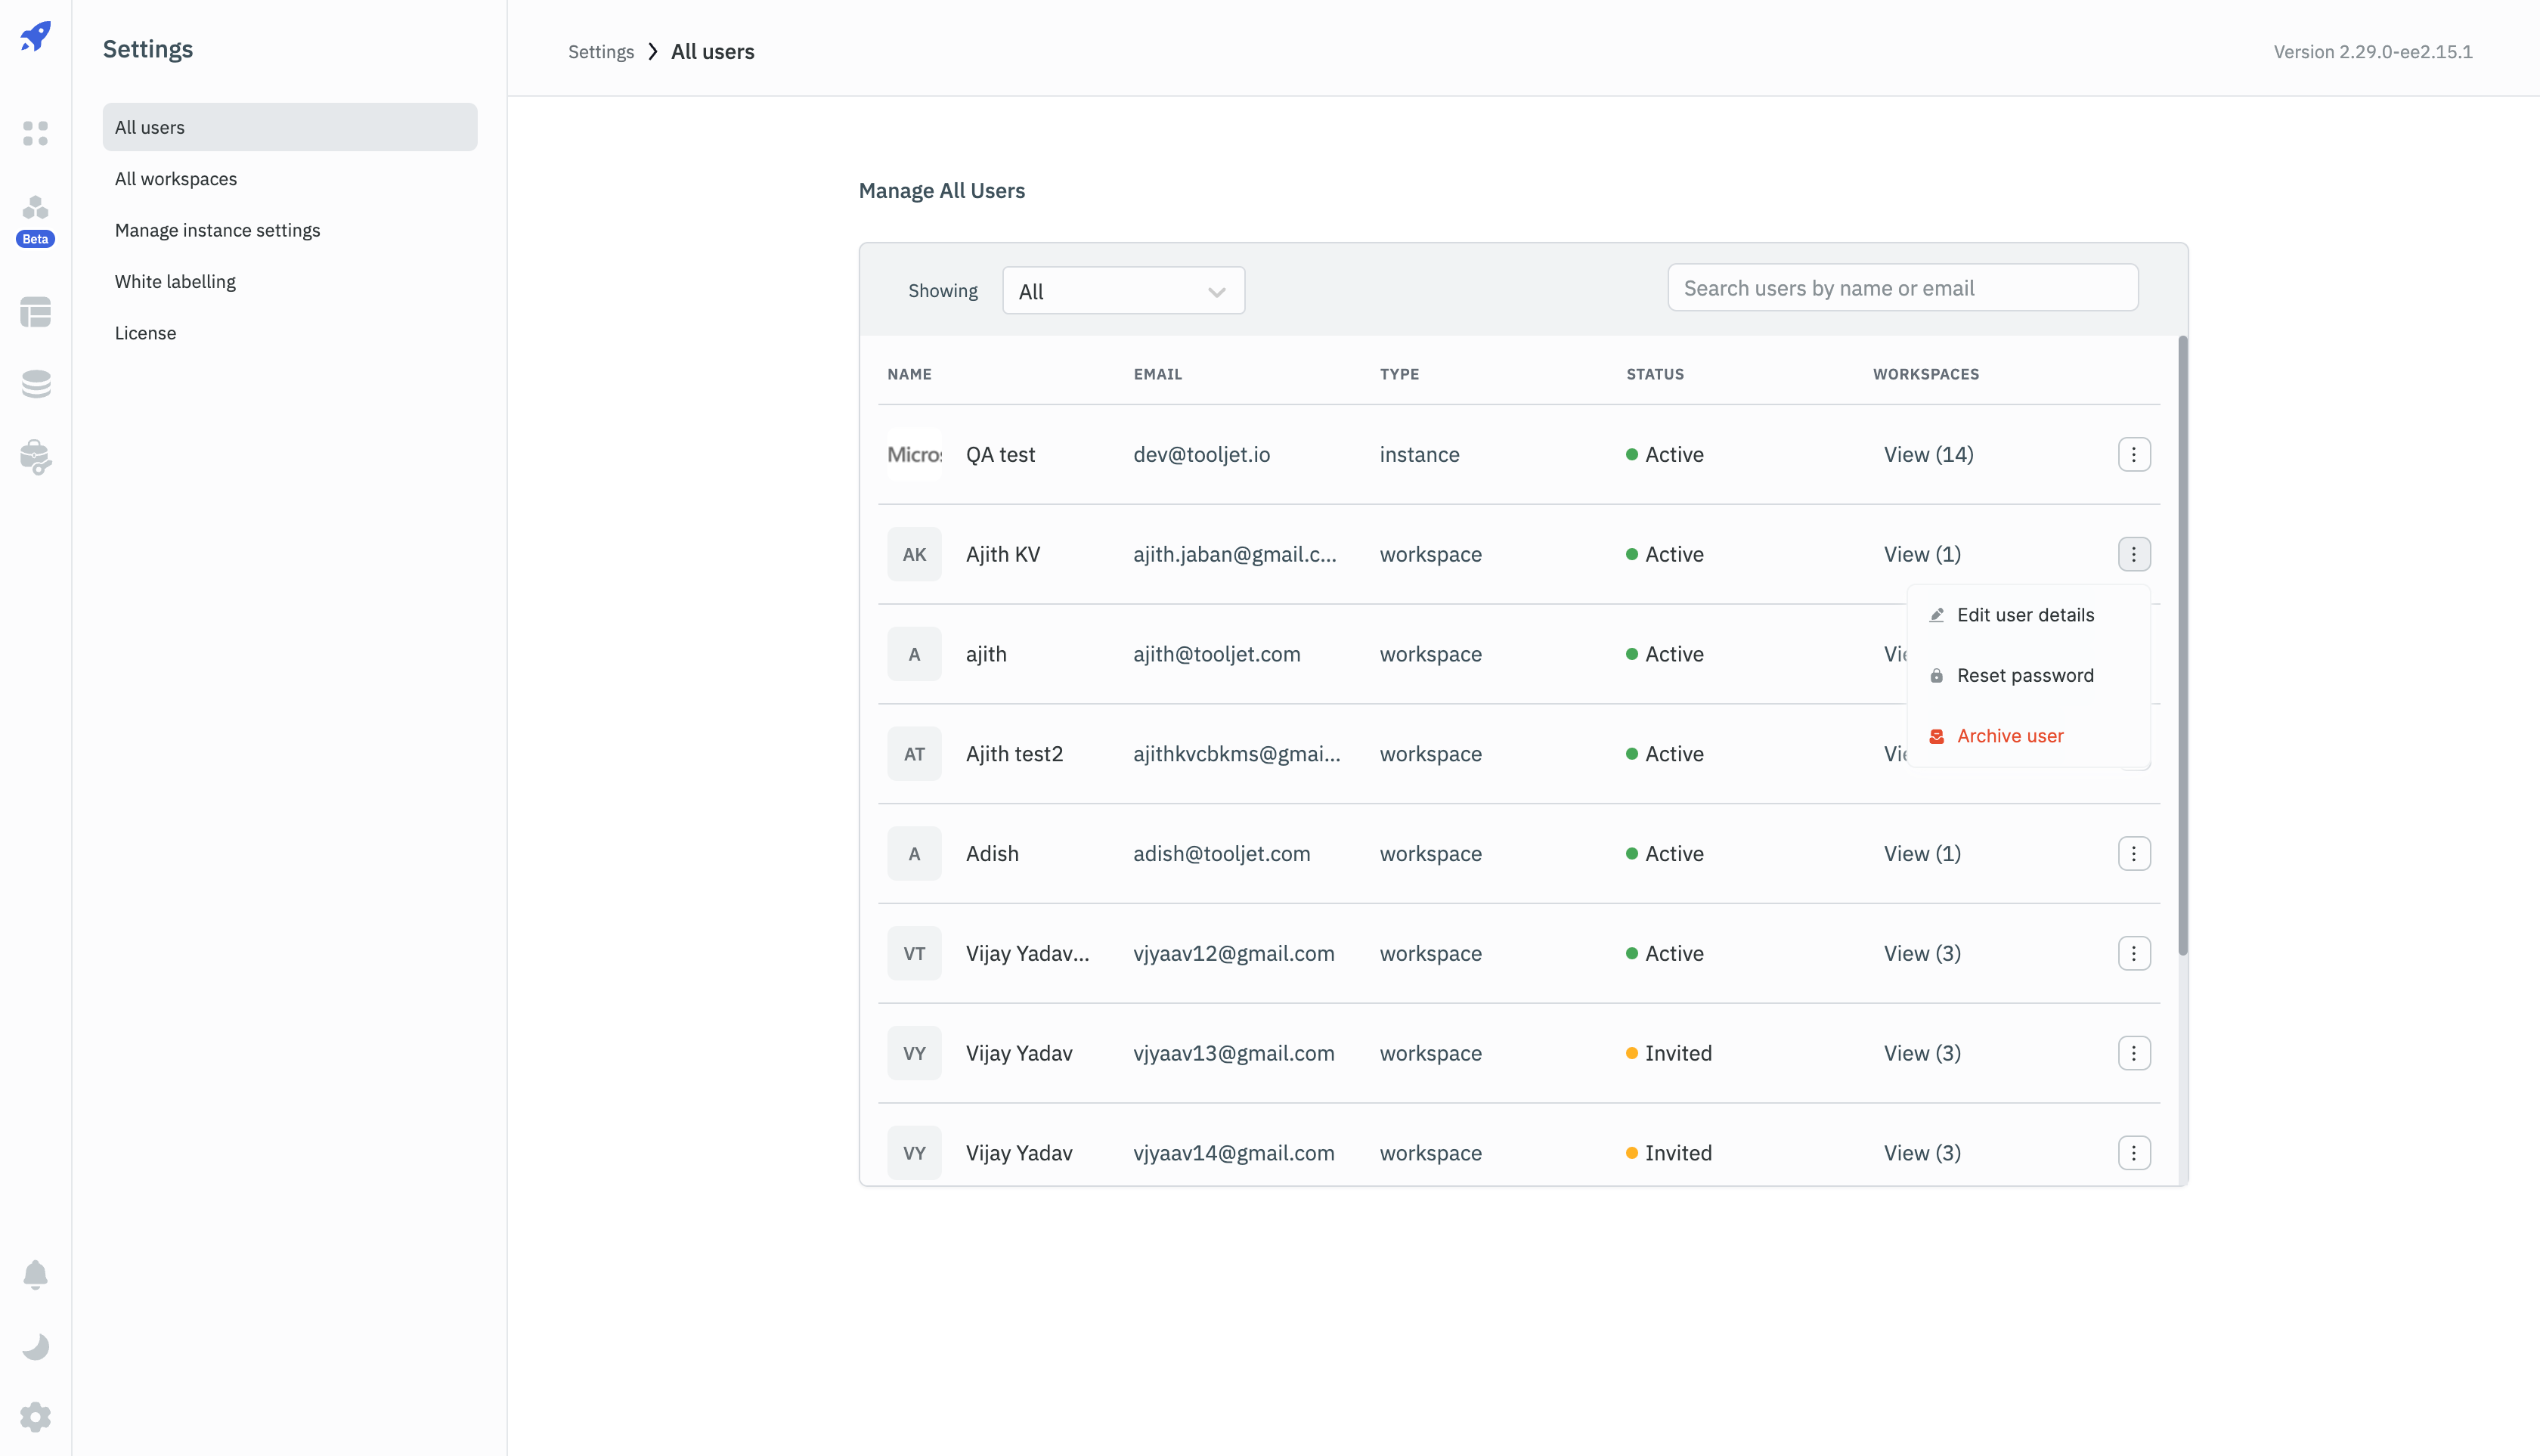2540x1456 pixels.
Task: Go to All workspaces settings page
Action: click(176, 179)
